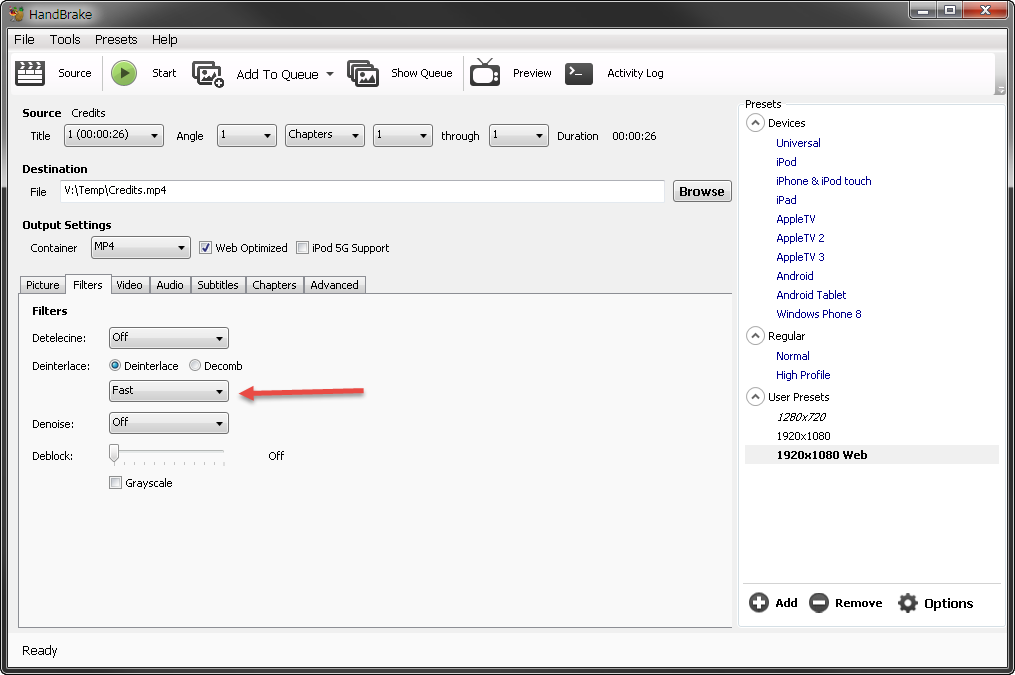Select the Decomb radio button
Screen dimensions: 1015x675
coord(195,366)
